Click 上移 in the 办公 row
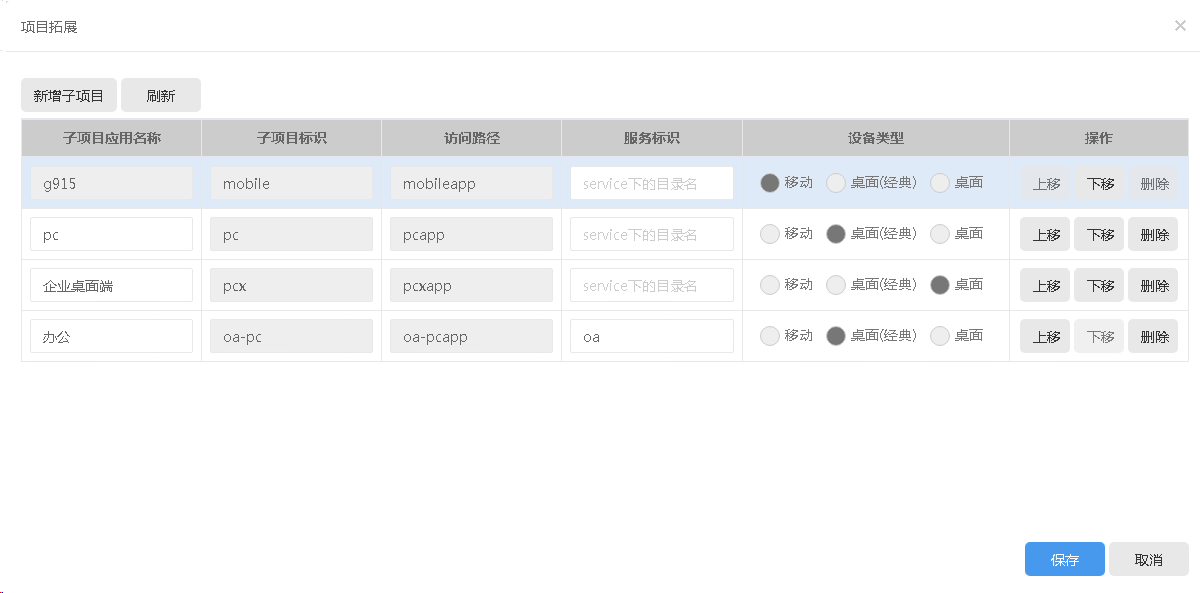The image size is (1200, 593). 1045,336
